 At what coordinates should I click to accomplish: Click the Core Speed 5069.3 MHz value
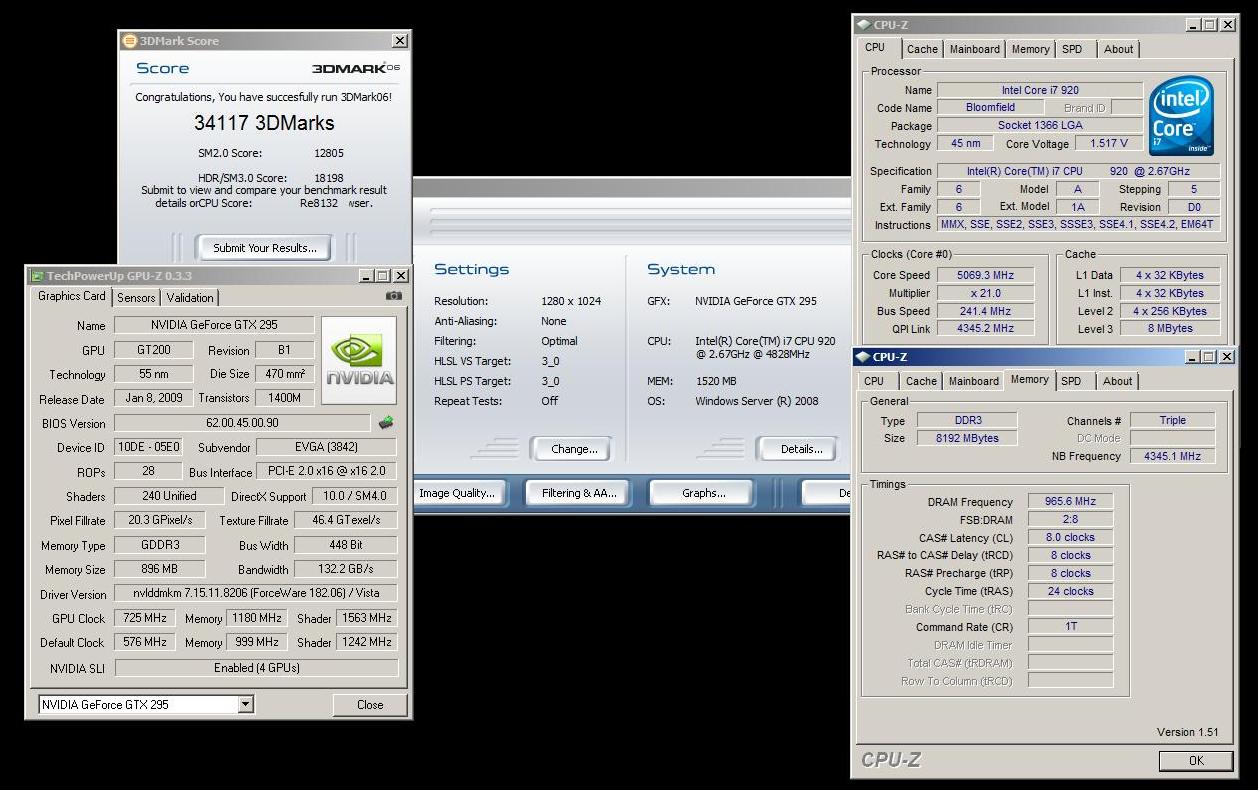click(x=985, y=275)
